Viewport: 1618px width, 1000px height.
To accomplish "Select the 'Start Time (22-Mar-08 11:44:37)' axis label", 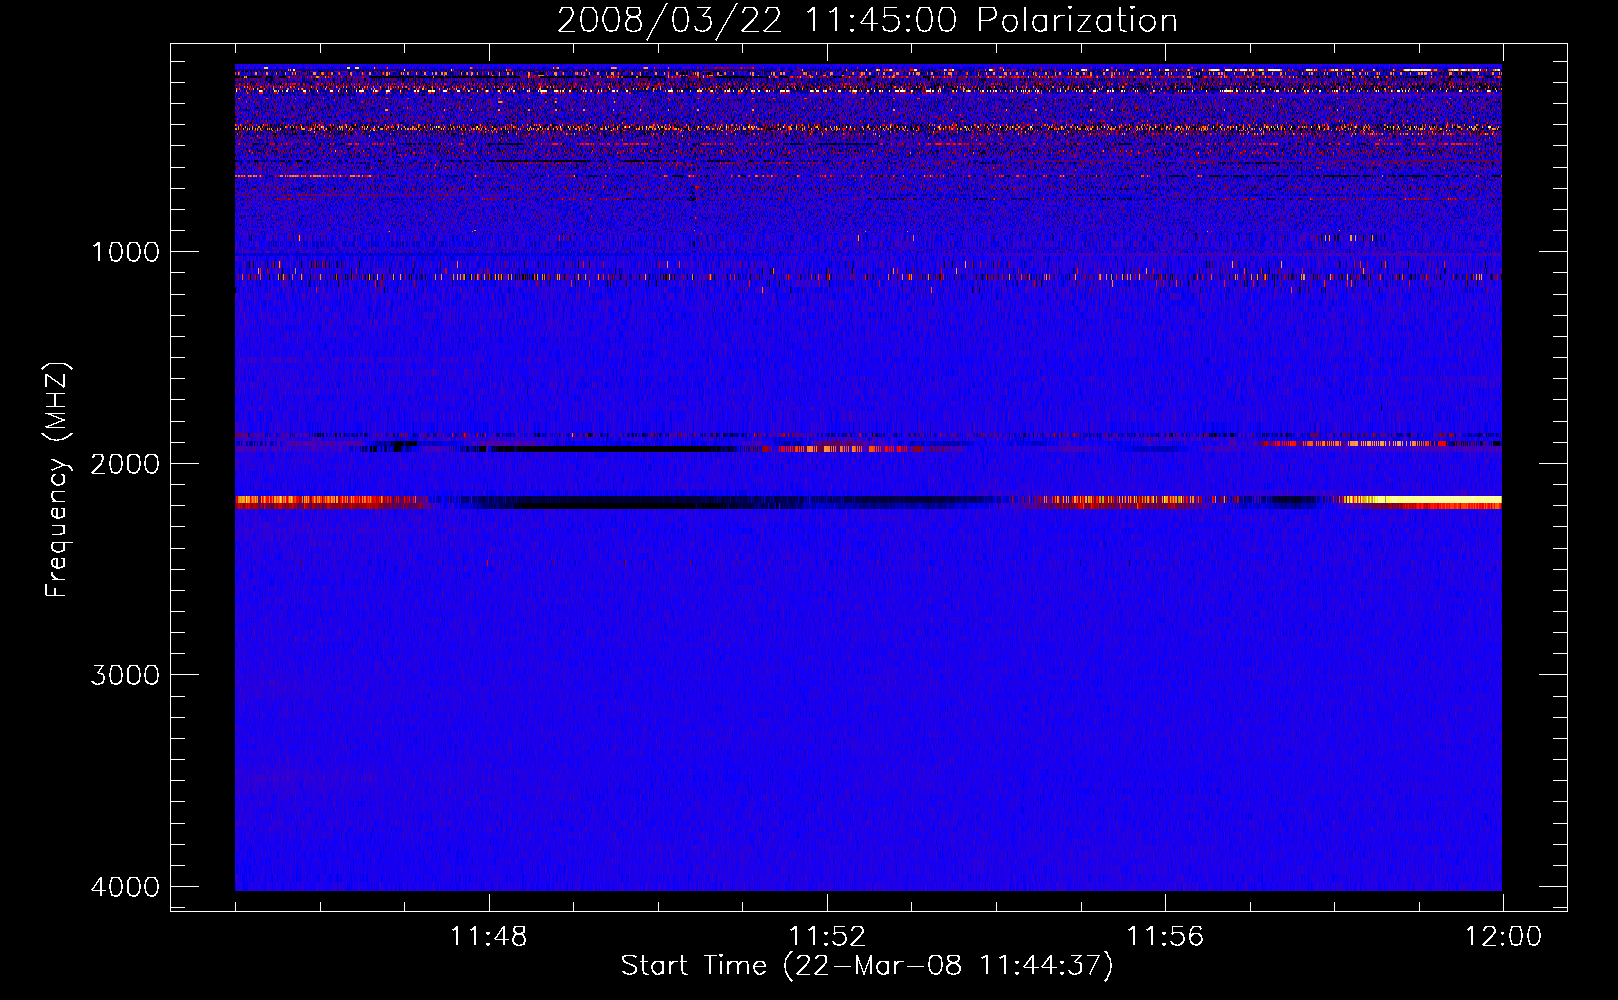I will tap(867, 966).
